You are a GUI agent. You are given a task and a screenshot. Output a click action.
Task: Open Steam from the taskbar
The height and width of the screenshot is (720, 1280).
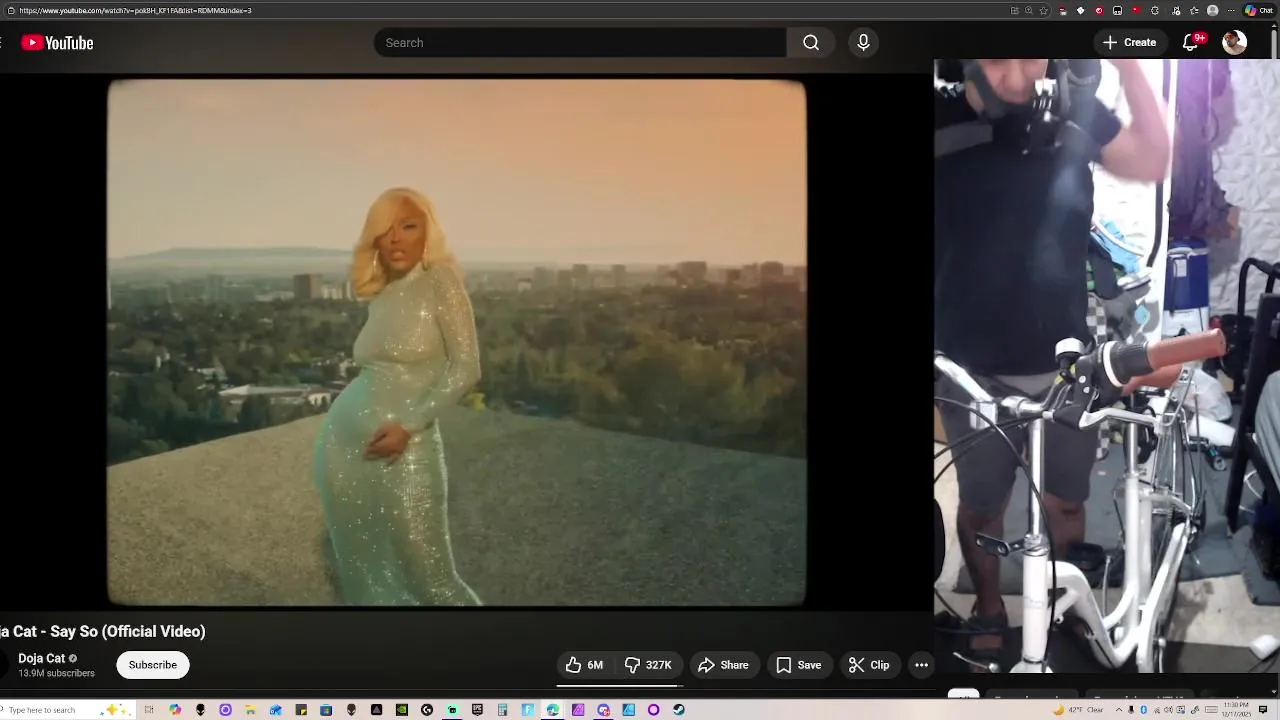678,710
